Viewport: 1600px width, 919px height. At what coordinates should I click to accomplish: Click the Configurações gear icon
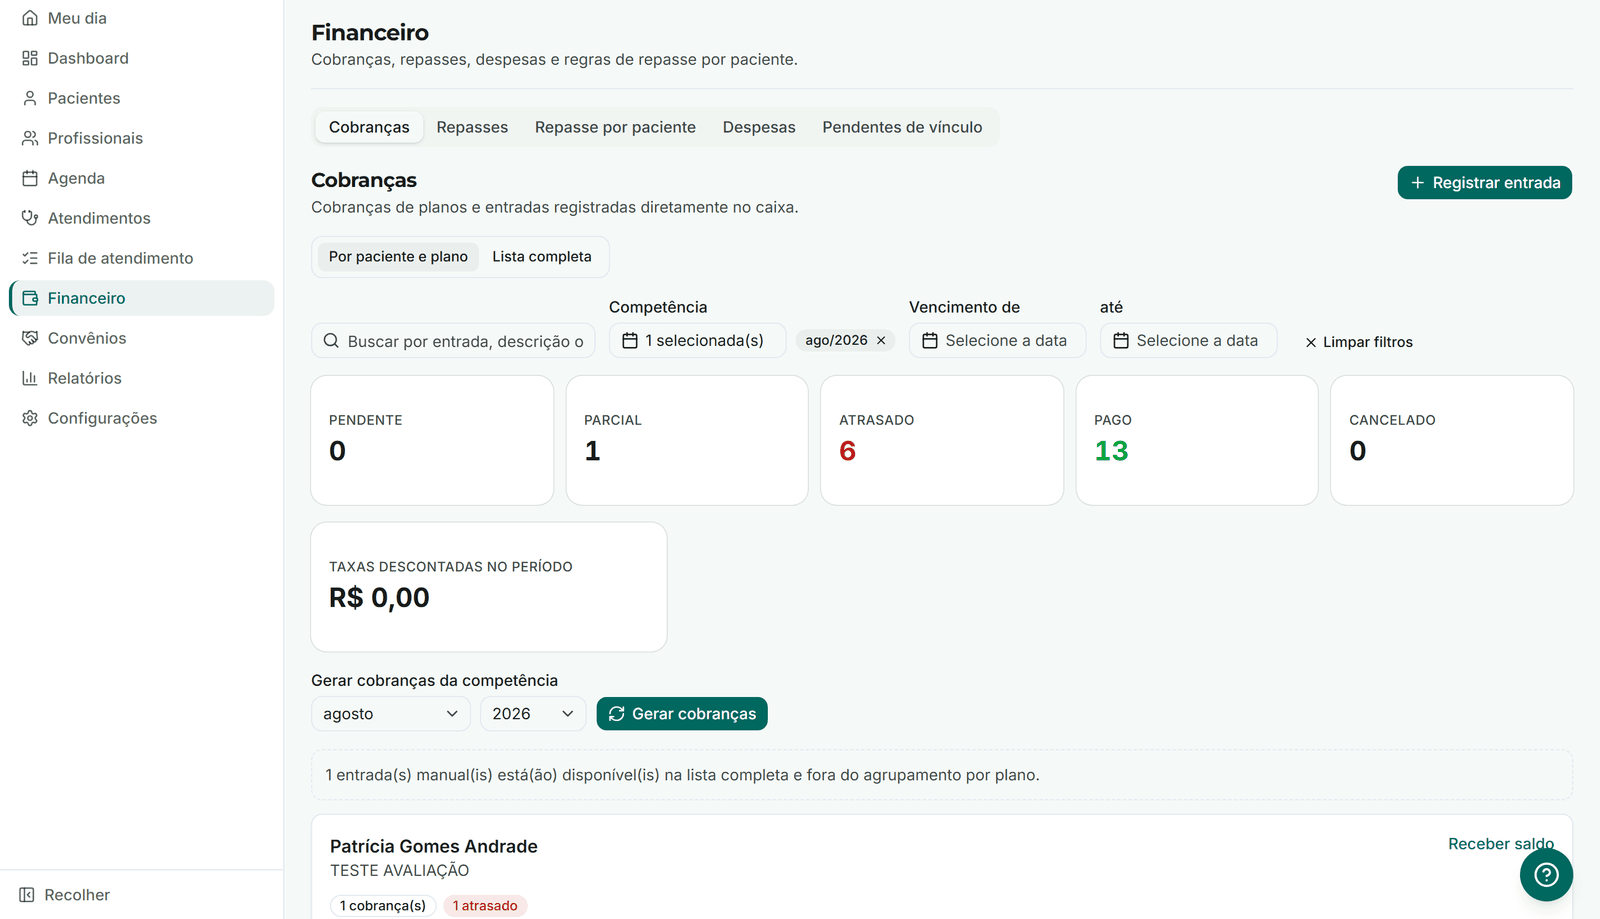click(30, 418)
